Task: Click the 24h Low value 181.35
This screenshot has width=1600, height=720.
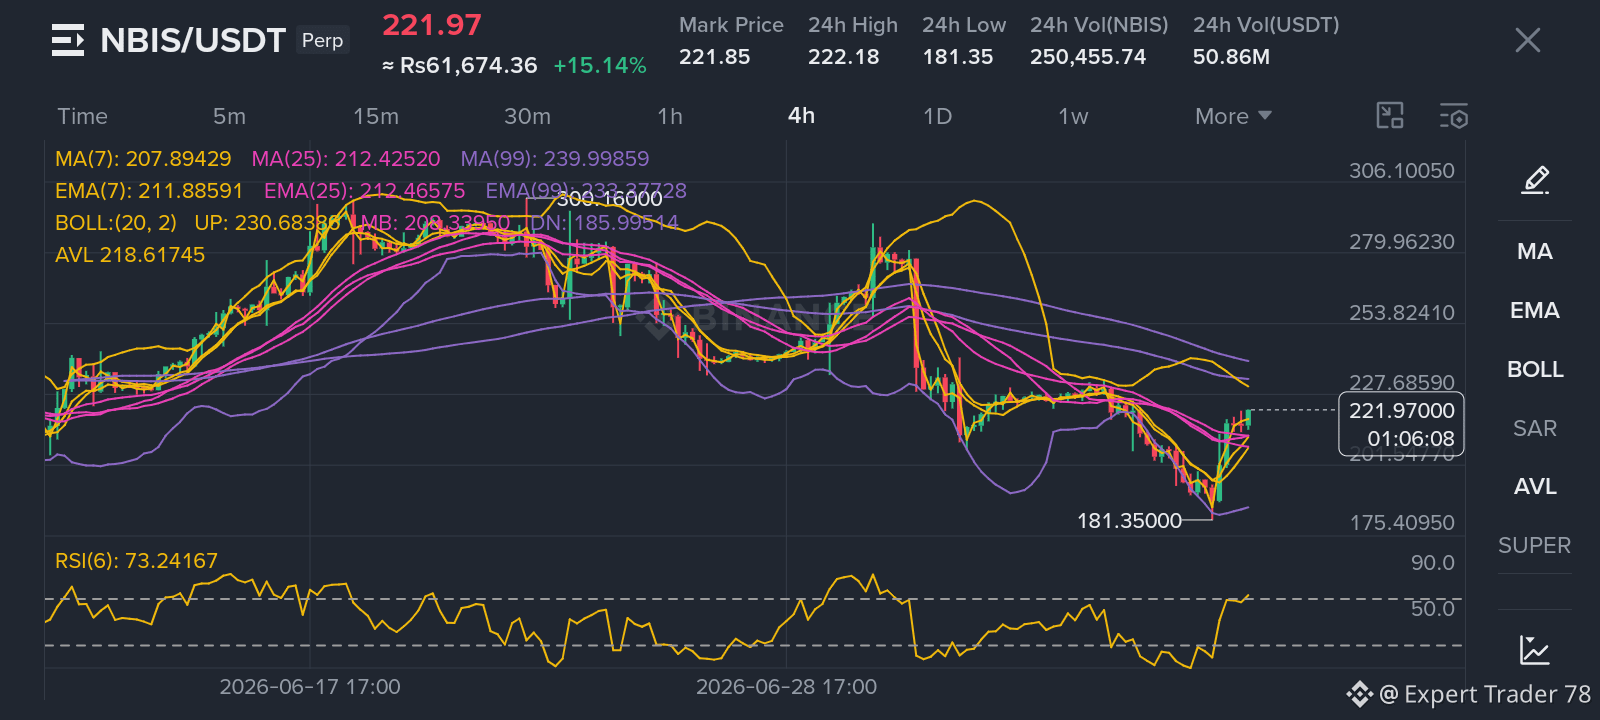Action: click(958, 57)
